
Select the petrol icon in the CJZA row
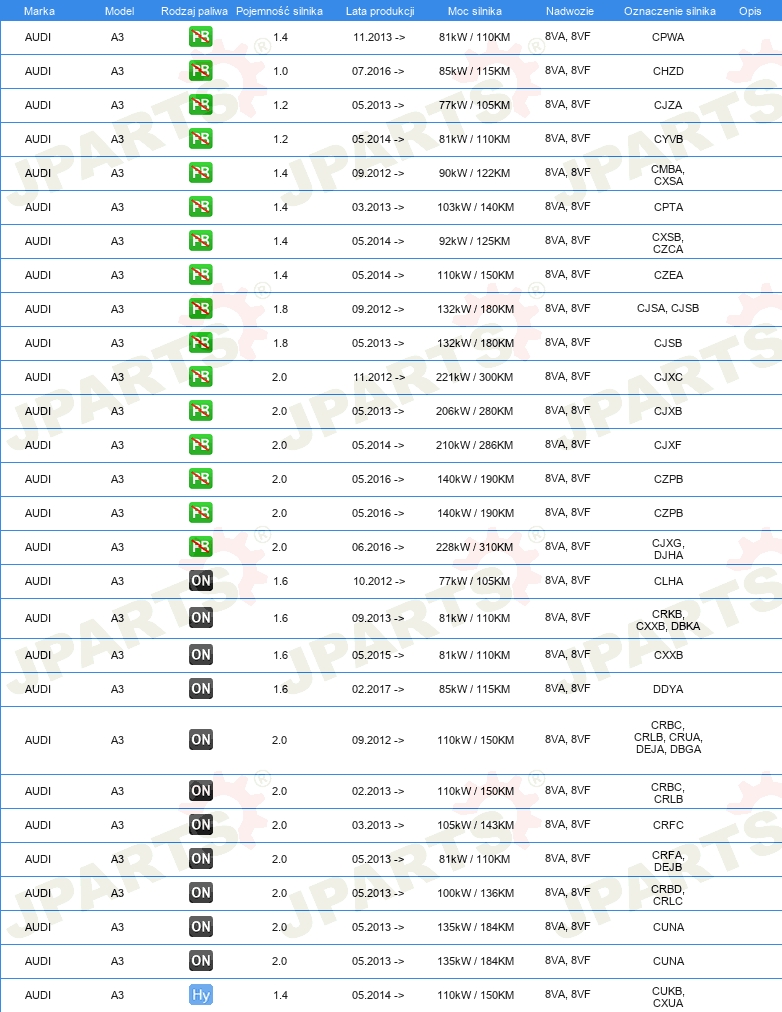[201, 105]
